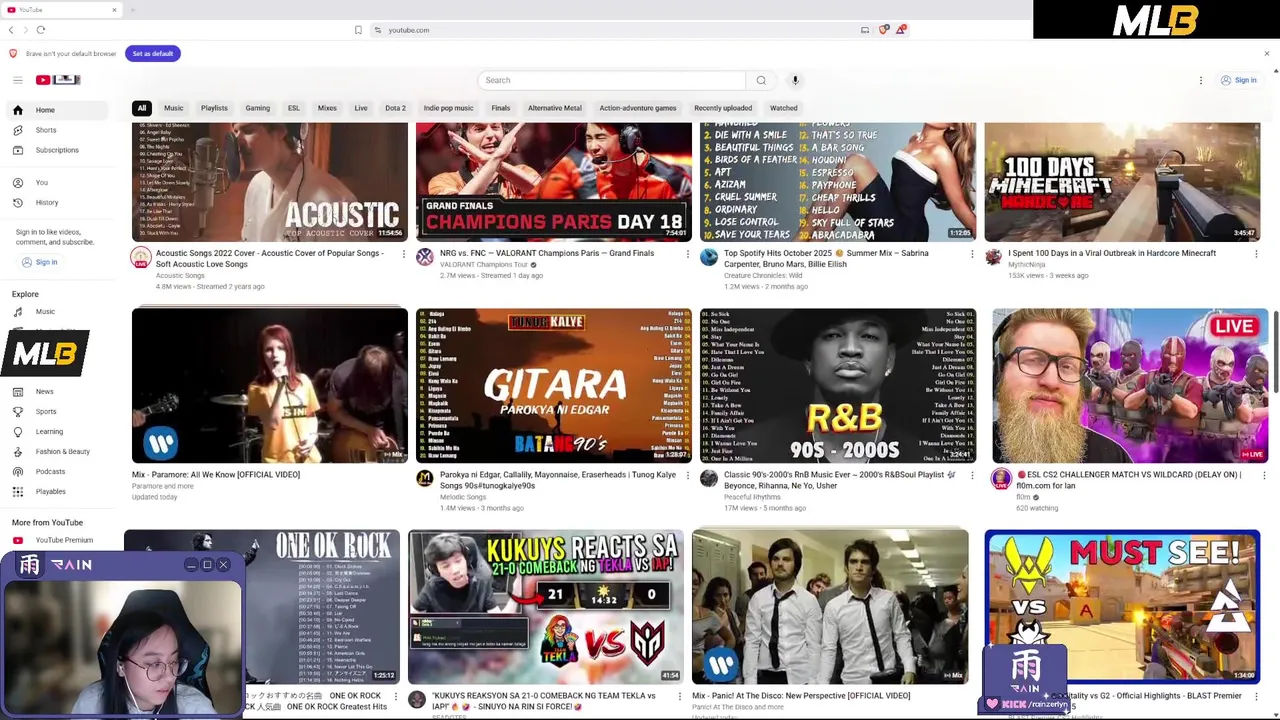Image resolution: width=1280 pixels, height=720 pixels.
Task: Play the R&B 90s-2000s thumbnail
Action: pos(838,386)
